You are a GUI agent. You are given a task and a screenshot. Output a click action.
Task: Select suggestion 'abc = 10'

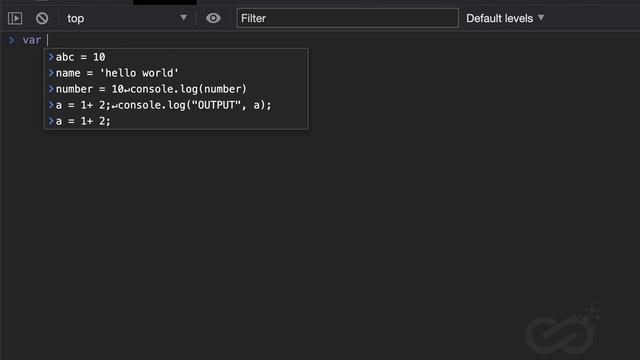click(176, 57)
